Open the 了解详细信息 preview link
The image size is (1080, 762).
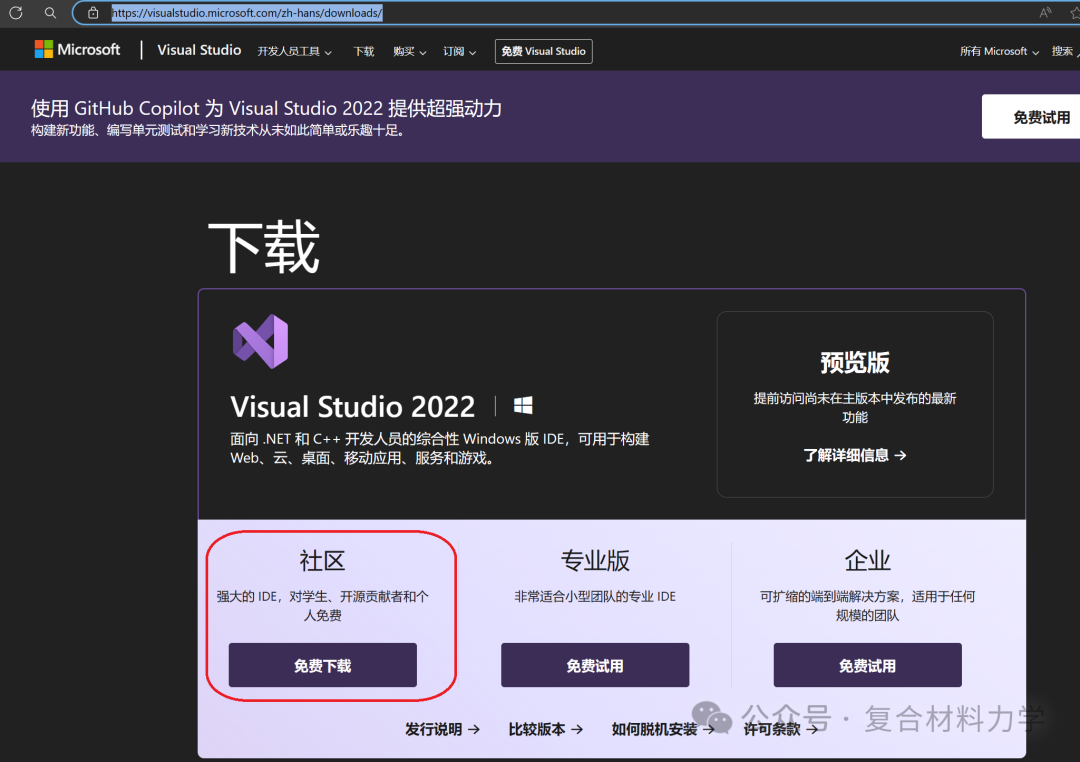pyautogui.click(x=855, y=455)
